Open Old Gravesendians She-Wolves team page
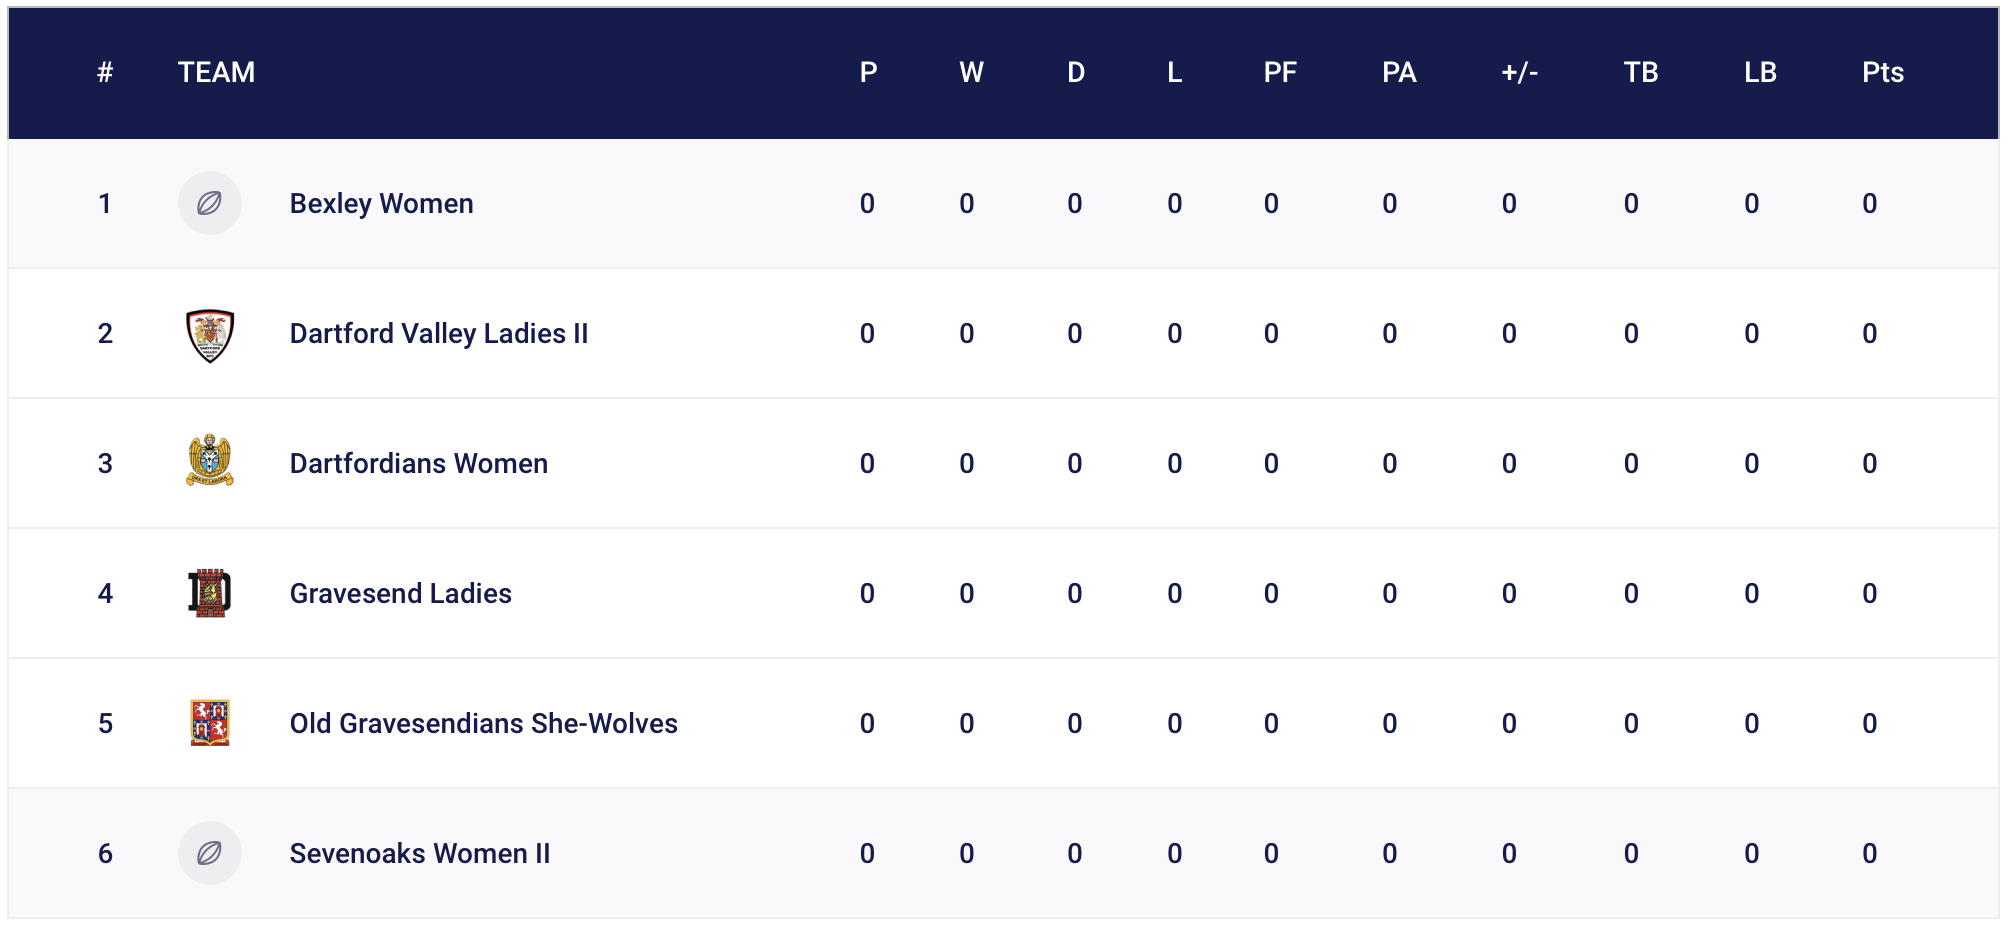 coord(483,724)
